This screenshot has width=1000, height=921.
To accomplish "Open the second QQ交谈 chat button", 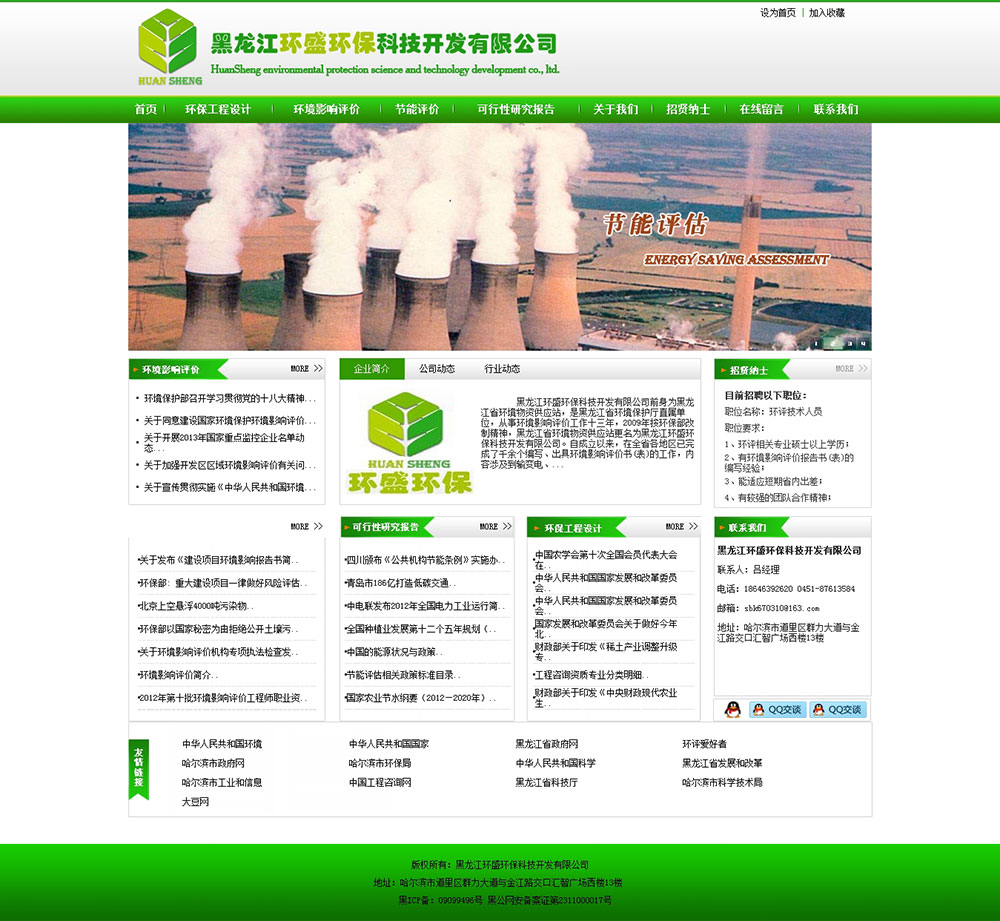I will click(837, 709).
